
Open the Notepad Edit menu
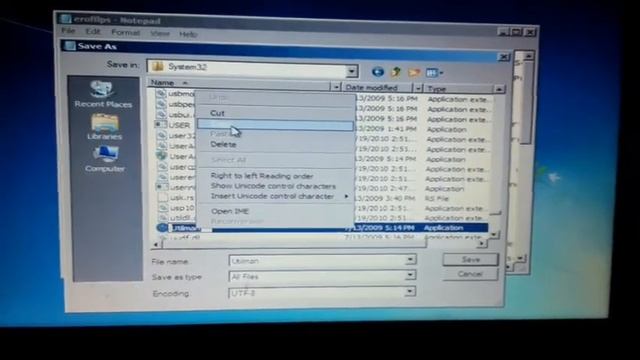tap(93, 31)
